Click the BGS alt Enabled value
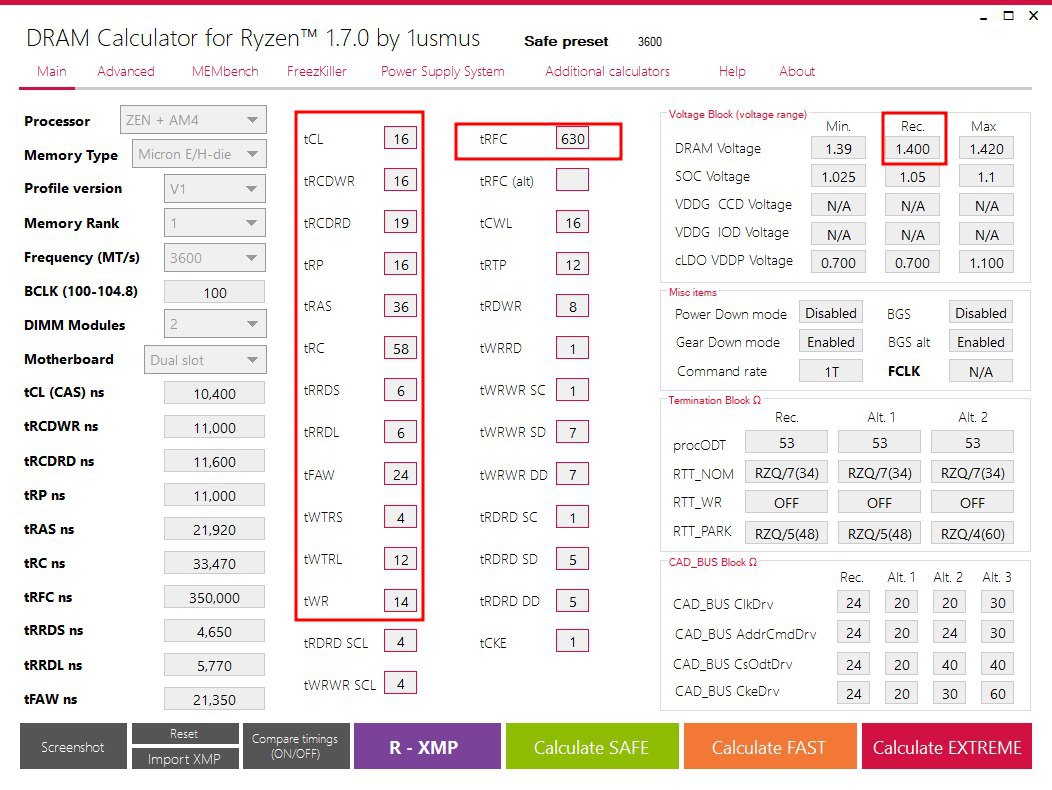The image size is (1052, 790). click(x=981, y=342)
